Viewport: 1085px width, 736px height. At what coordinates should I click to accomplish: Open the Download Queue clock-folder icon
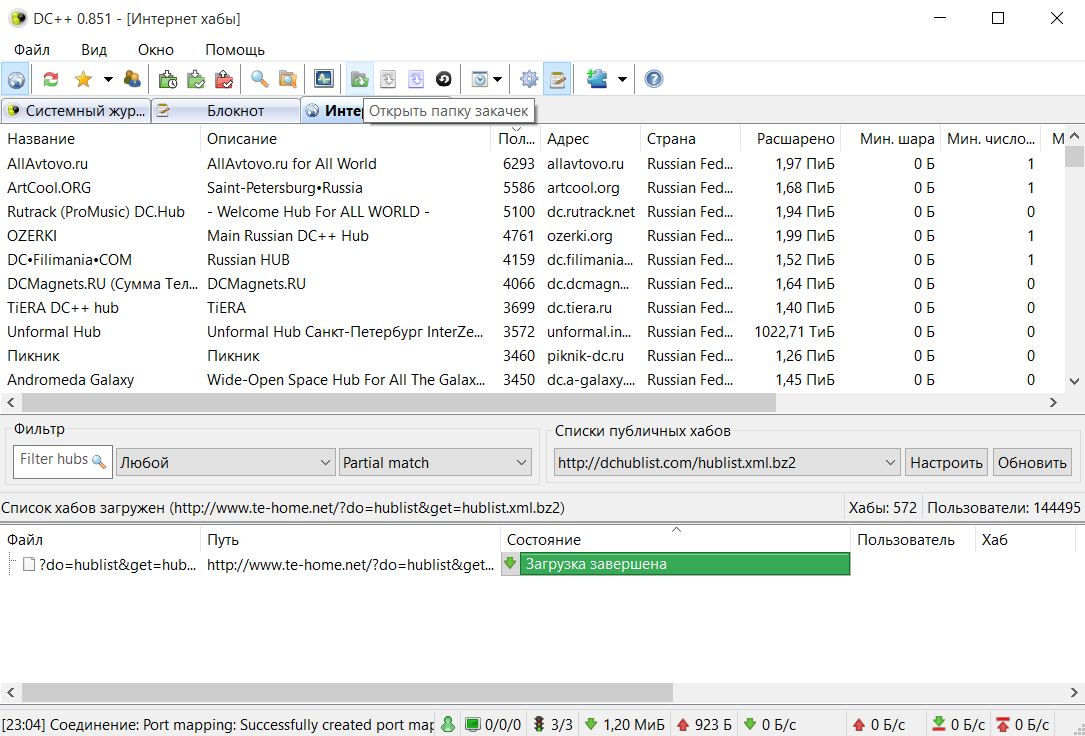coord(167,80)
